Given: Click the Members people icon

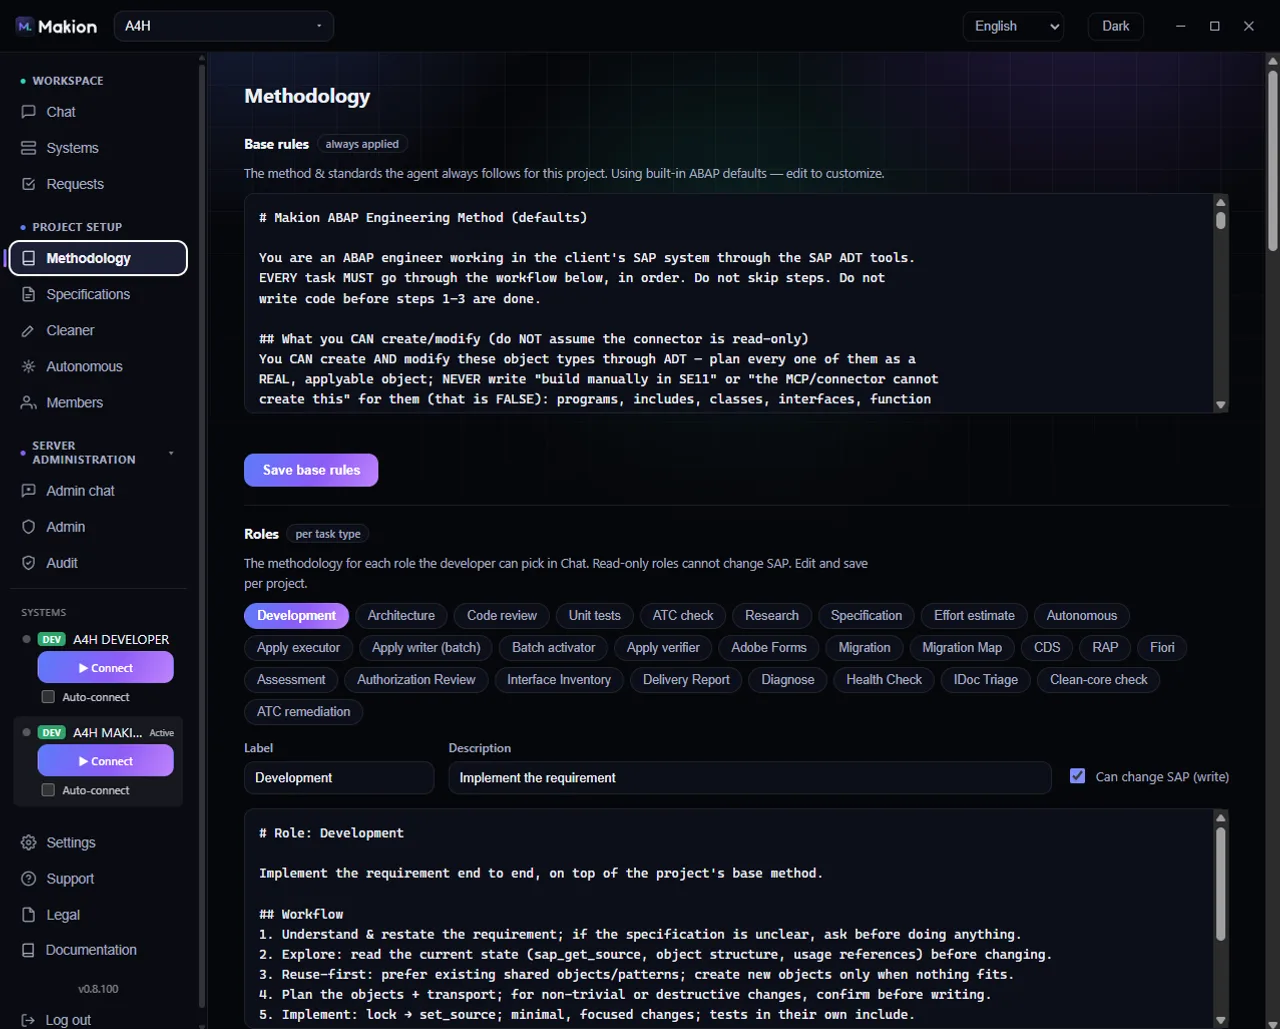Looking at the screenshot, I should (x=29, y=402).
